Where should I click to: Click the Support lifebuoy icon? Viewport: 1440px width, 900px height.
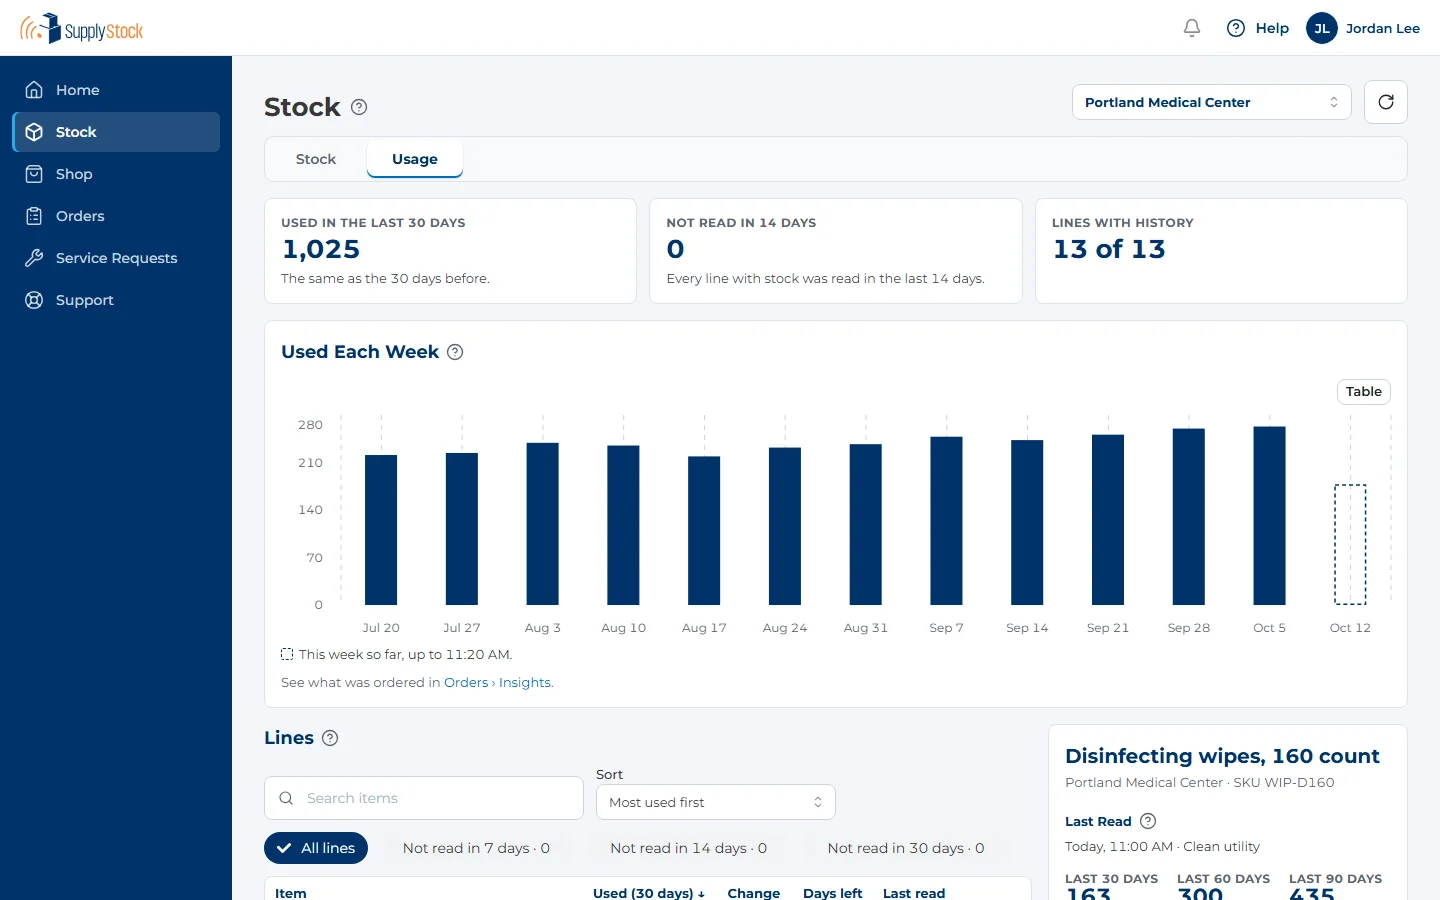pos(34,300)
